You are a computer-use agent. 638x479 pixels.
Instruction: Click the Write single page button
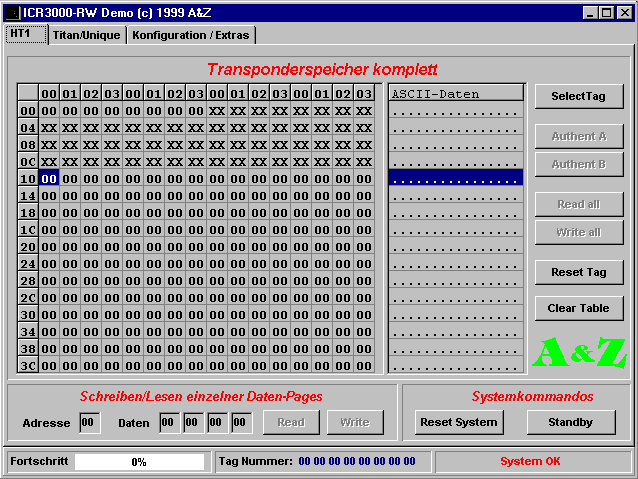pos(355,422)
